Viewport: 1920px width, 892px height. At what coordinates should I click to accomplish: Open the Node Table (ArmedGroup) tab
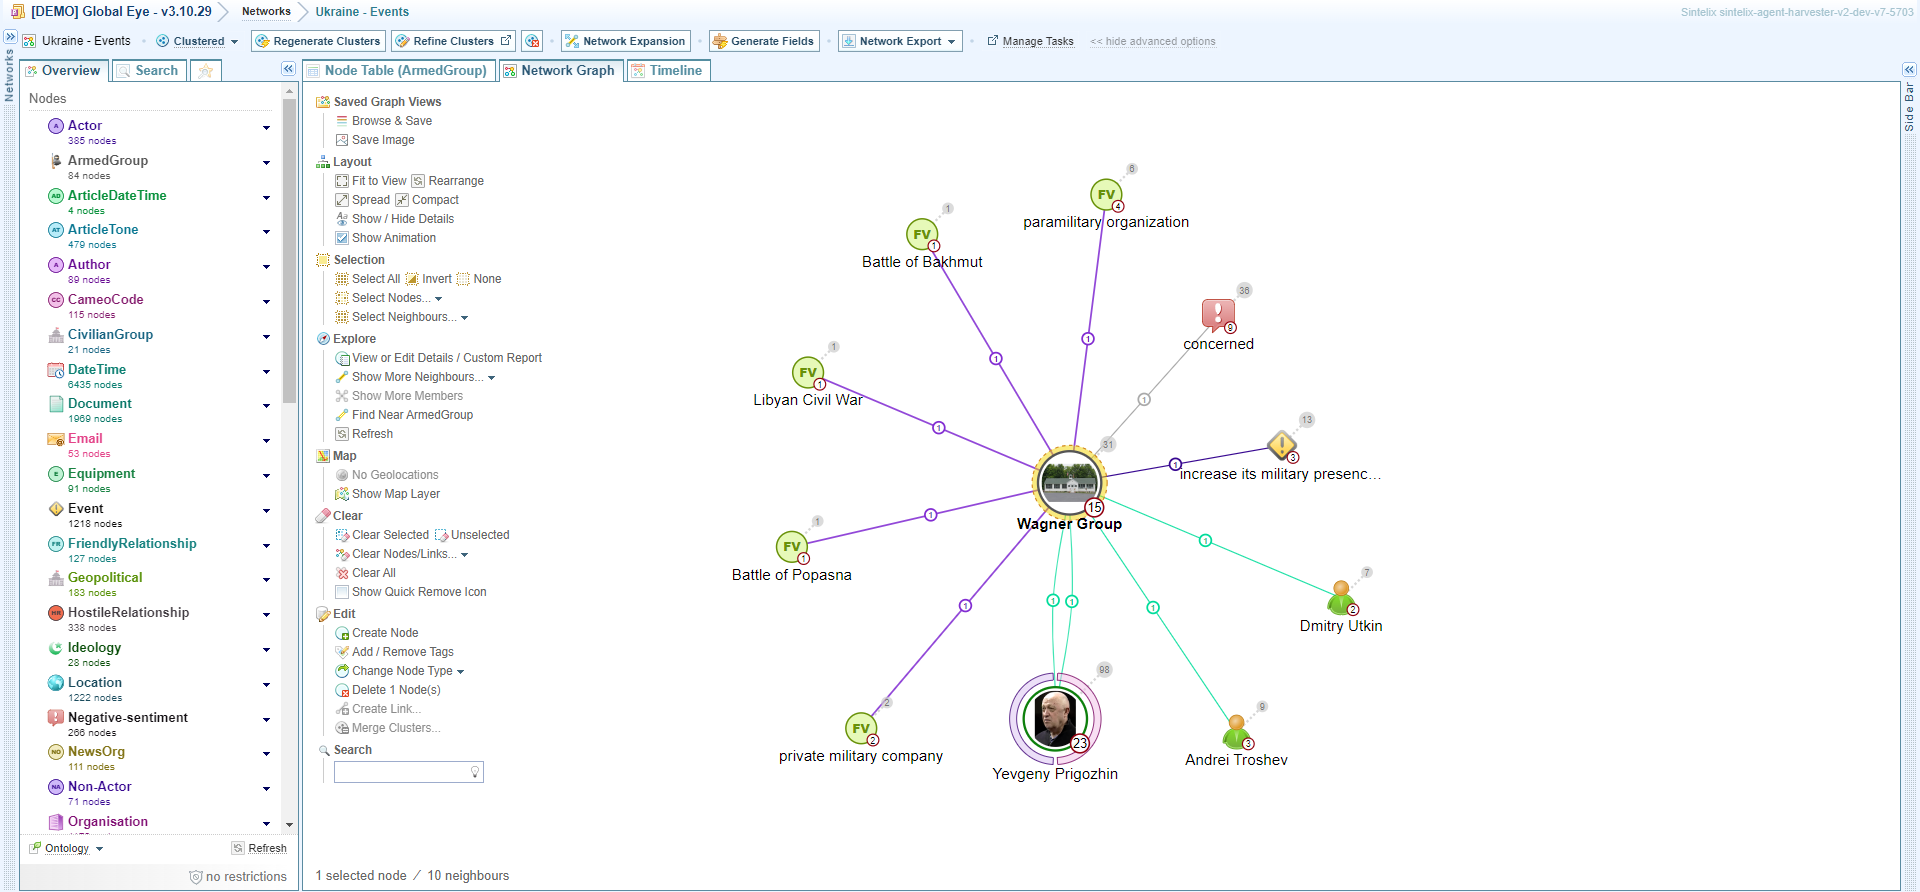pyautogui.click(x=398, y=71)
